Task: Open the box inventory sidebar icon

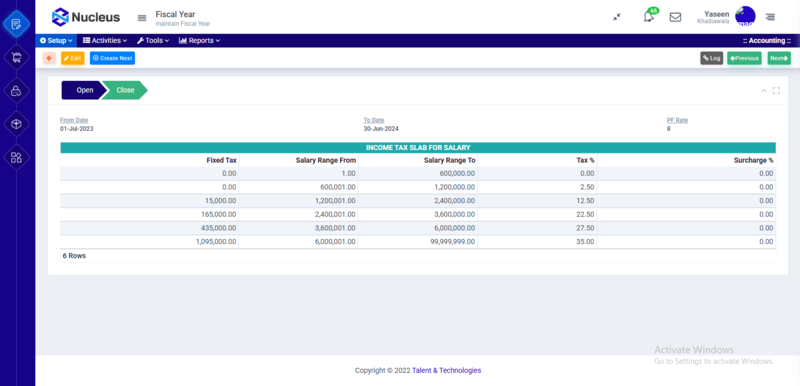Action: click(16, 124)
